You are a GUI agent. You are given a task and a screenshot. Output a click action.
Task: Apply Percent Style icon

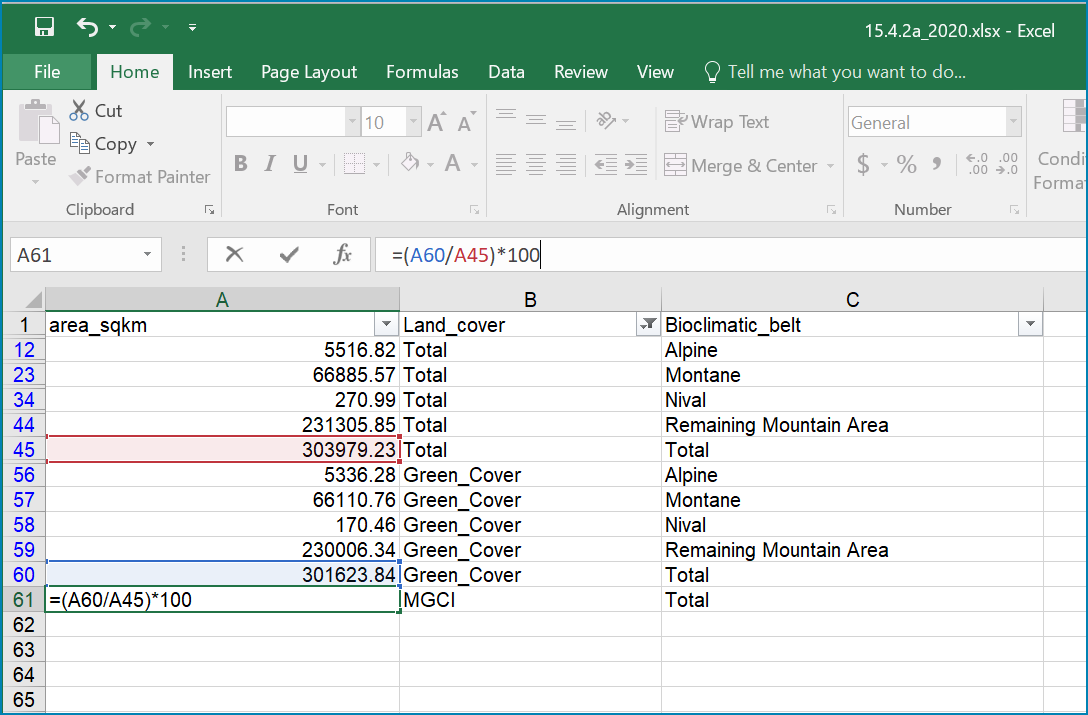click(x=906, y=165)
